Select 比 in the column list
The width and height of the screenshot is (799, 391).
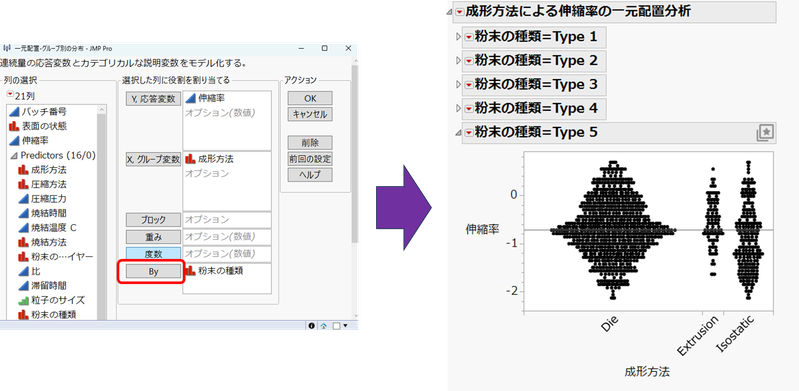[x=30, y=271]
